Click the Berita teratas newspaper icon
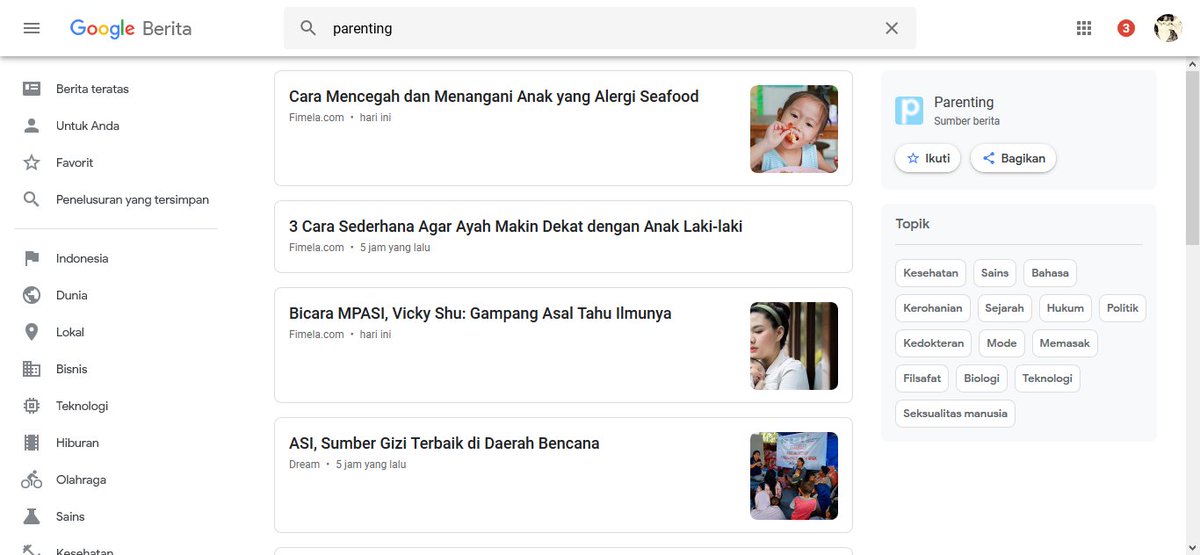The width and height of the screenshot is (1200, 555). click(x=32, y=89)
